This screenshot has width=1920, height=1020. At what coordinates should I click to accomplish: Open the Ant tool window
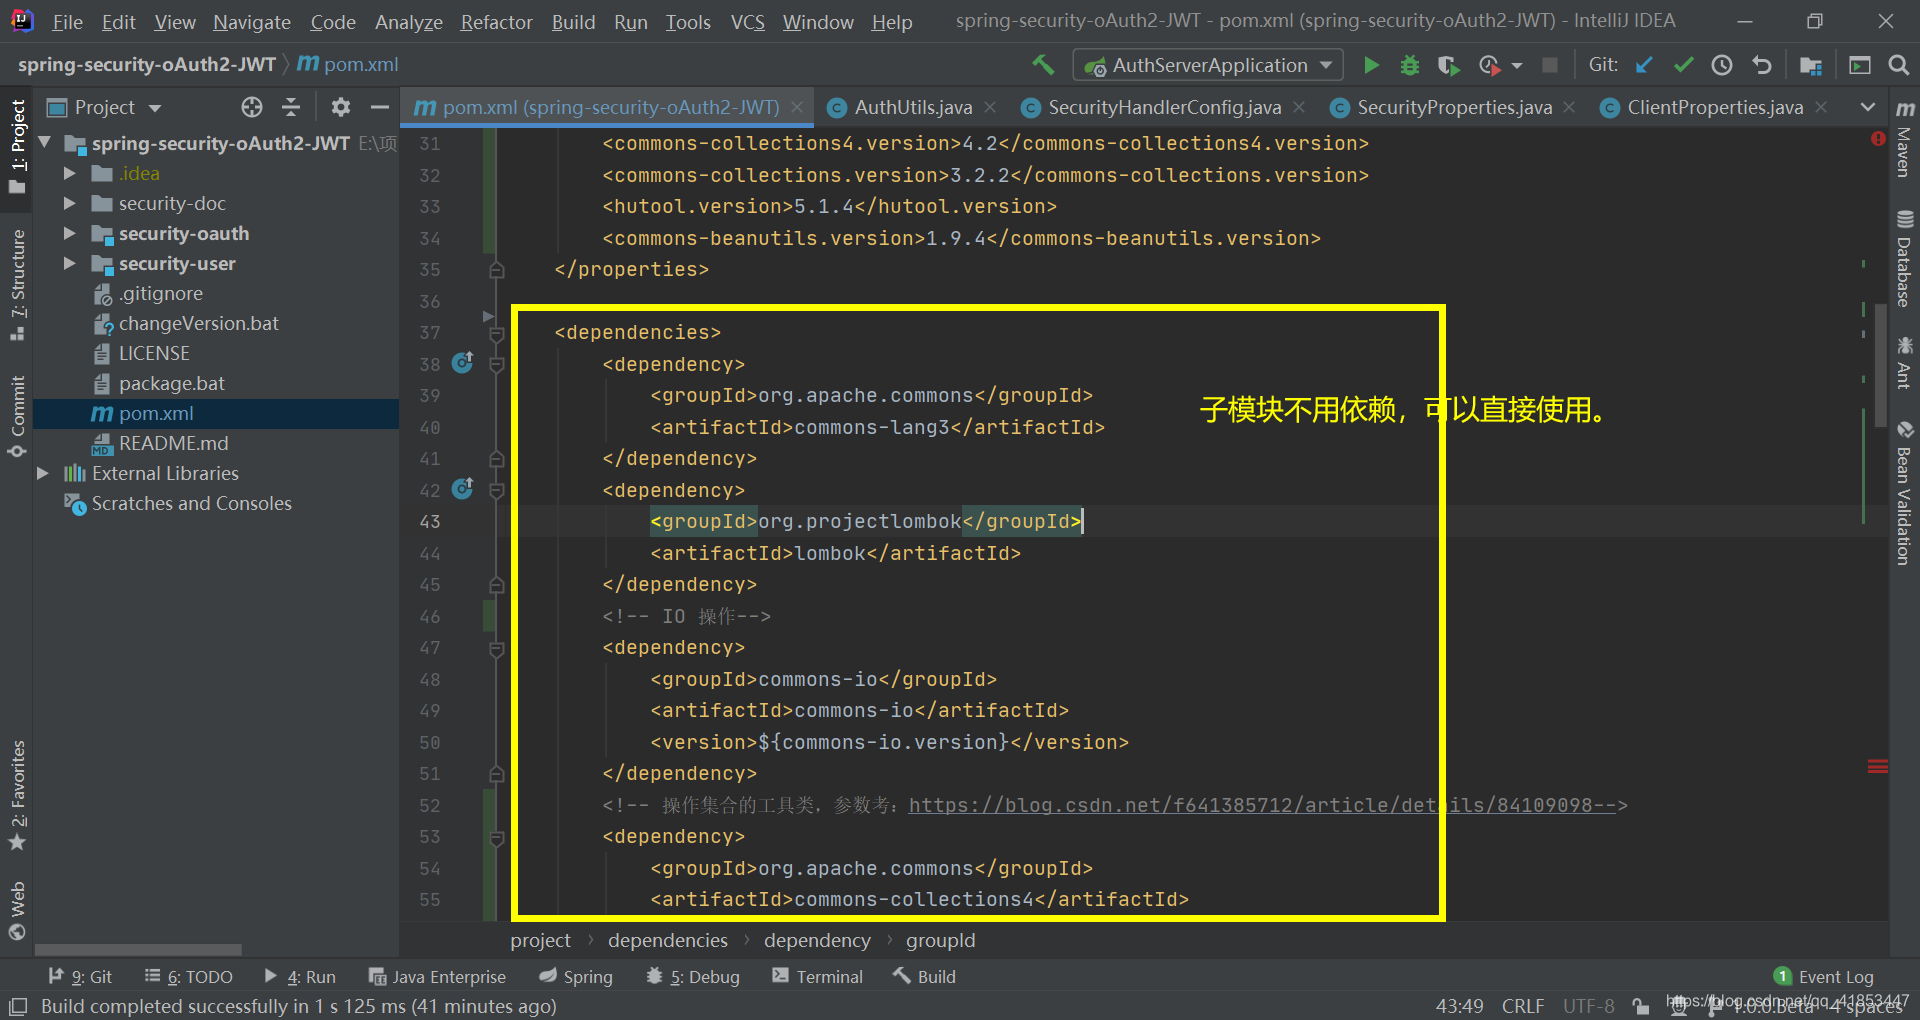(1905, 362)
